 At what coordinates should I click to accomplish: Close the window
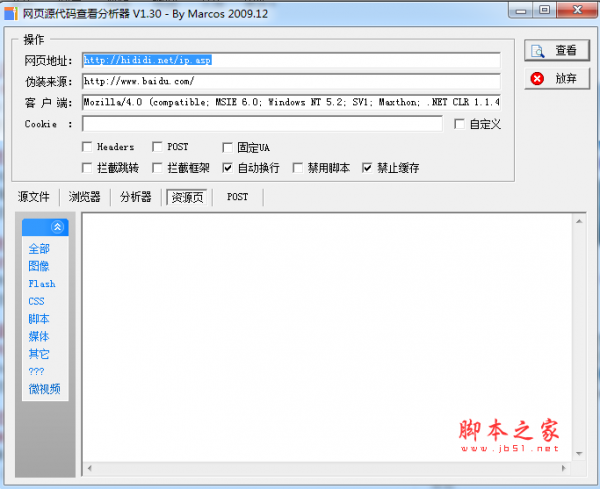(577, 10)
